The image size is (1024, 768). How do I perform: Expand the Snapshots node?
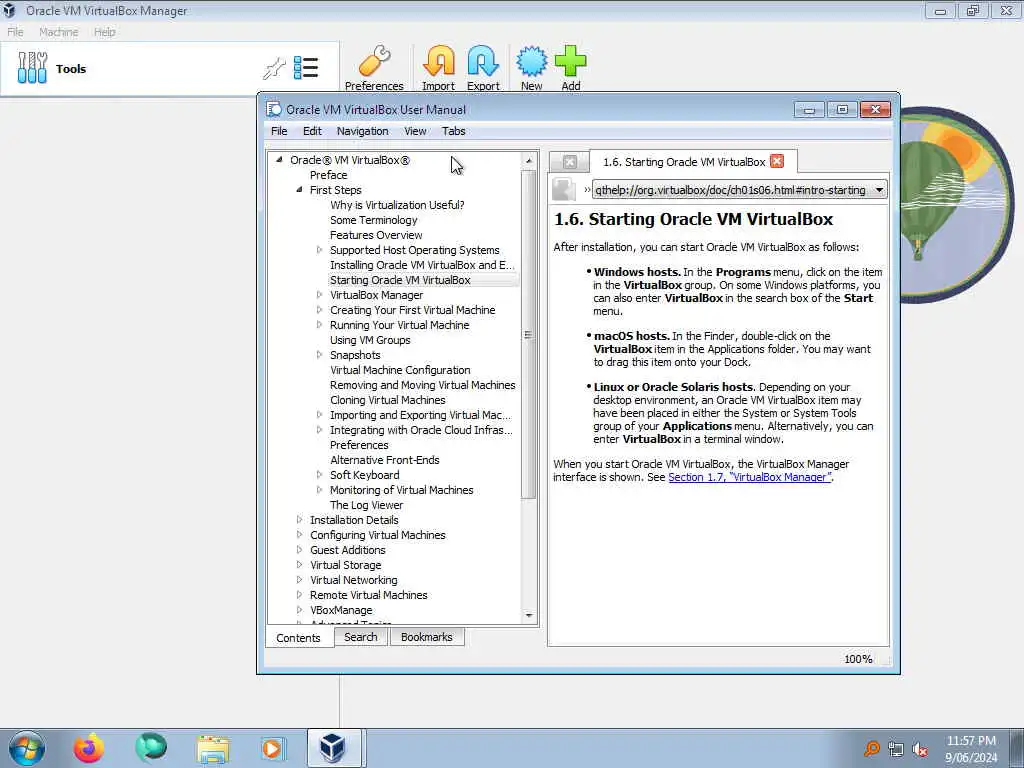click(319, 355)
